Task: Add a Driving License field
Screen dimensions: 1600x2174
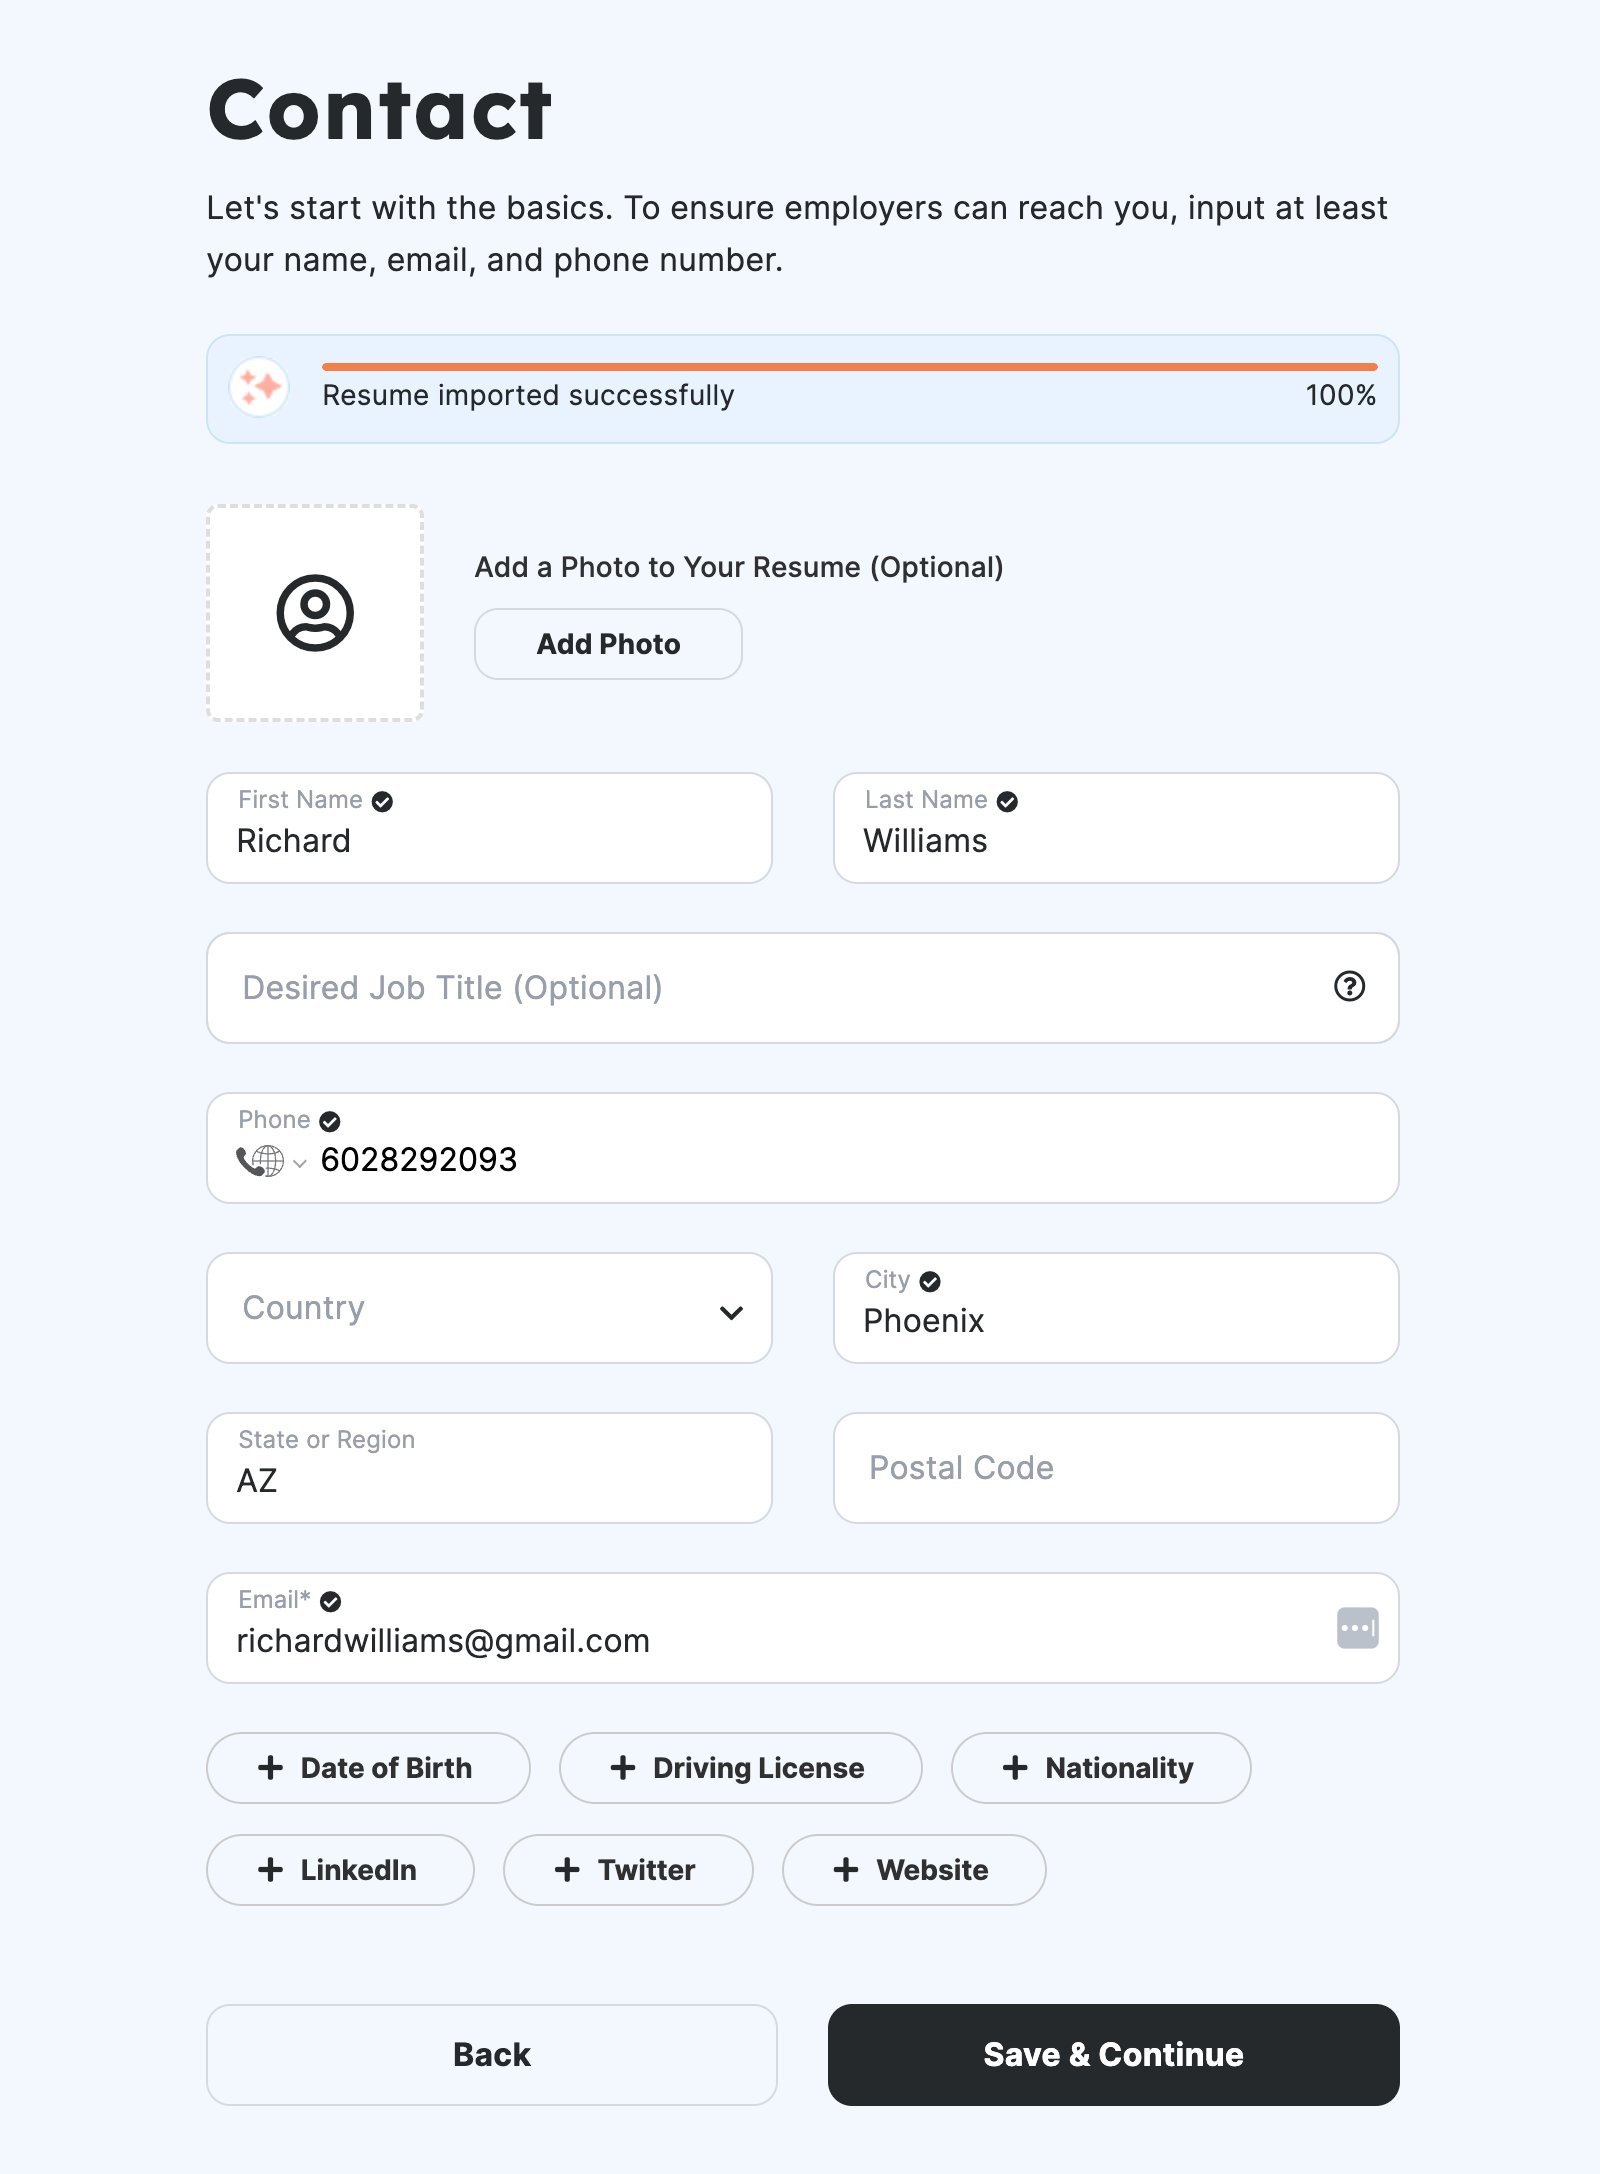Action: click(740, 1768)
